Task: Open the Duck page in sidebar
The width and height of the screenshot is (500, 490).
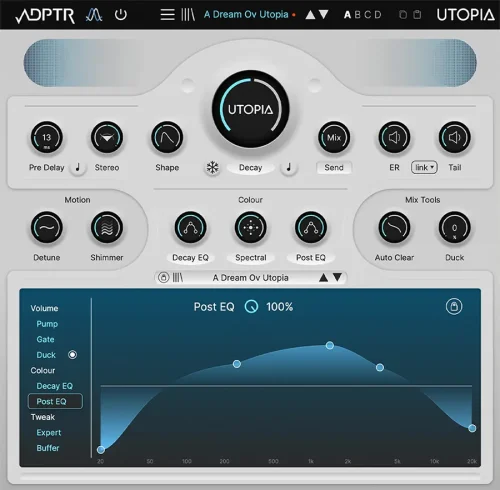Action: click(x=46, y=355)
